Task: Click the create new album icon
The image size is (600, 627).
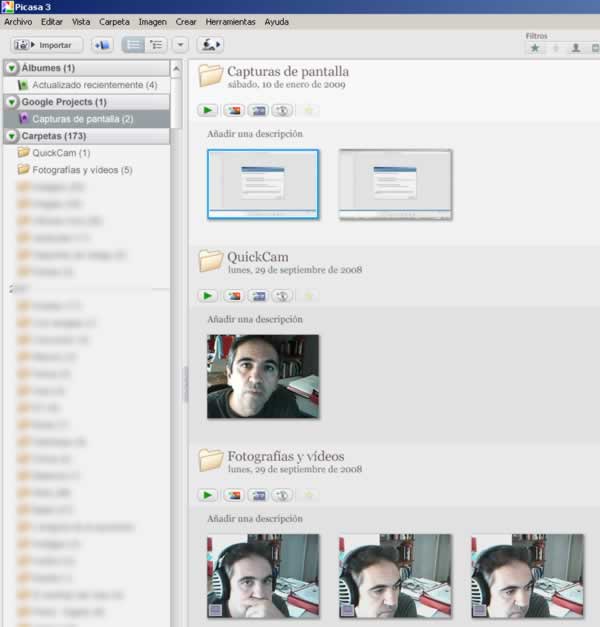Action: (x=102, y=45)
